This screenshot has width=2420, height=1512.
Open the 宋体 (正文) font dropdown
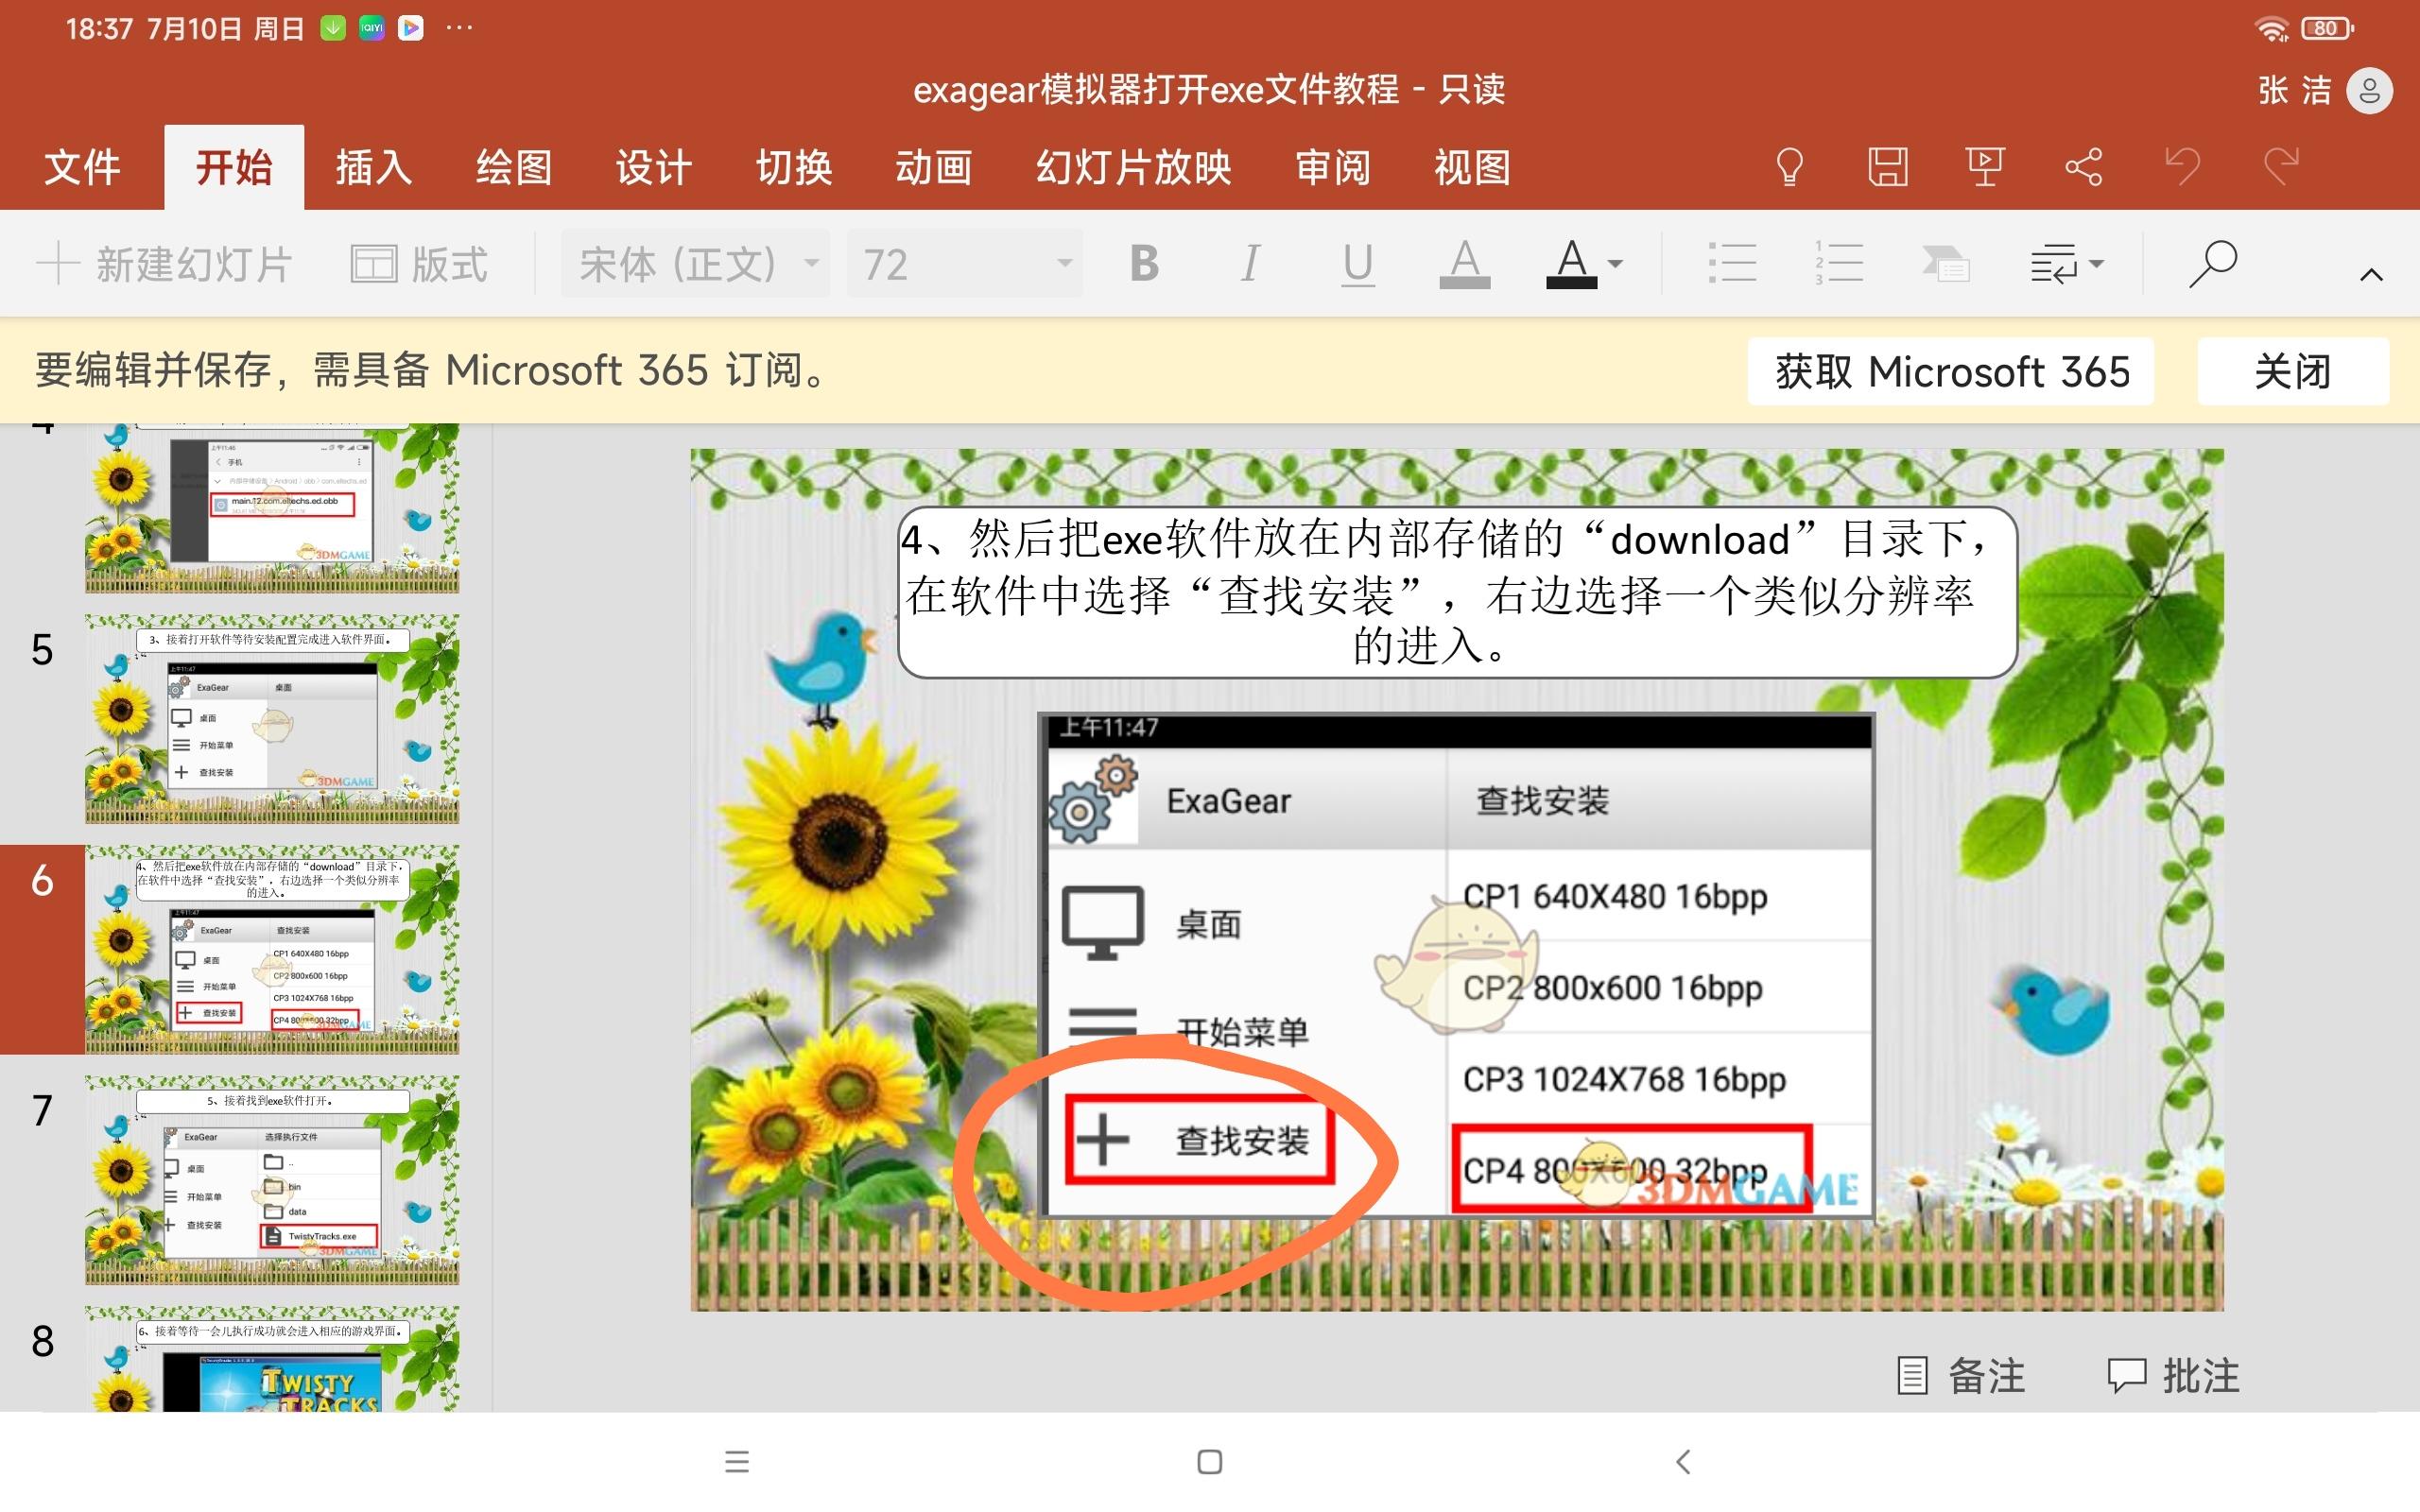point(695,264)
